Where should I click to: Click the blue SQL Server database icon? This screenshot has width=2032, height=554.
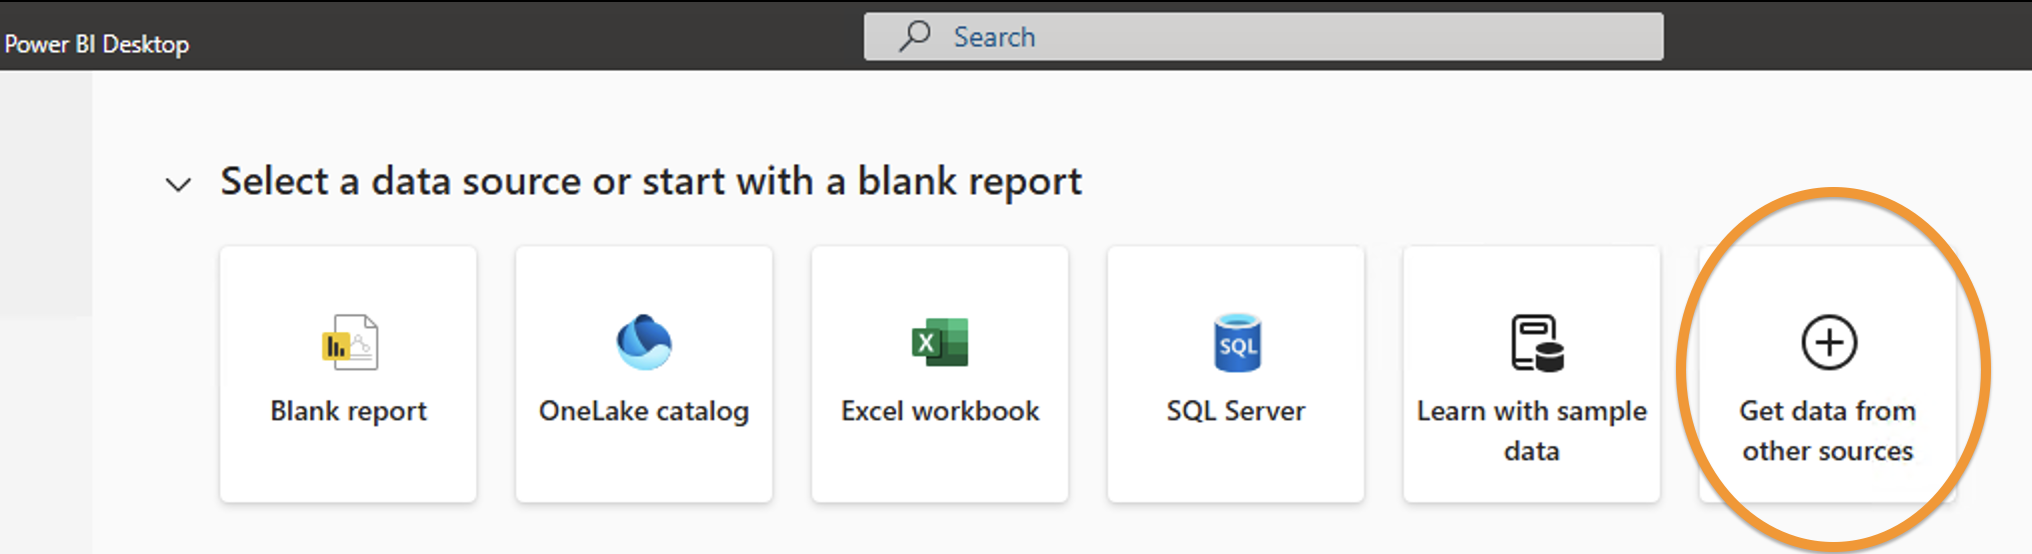coord(1237,343)
